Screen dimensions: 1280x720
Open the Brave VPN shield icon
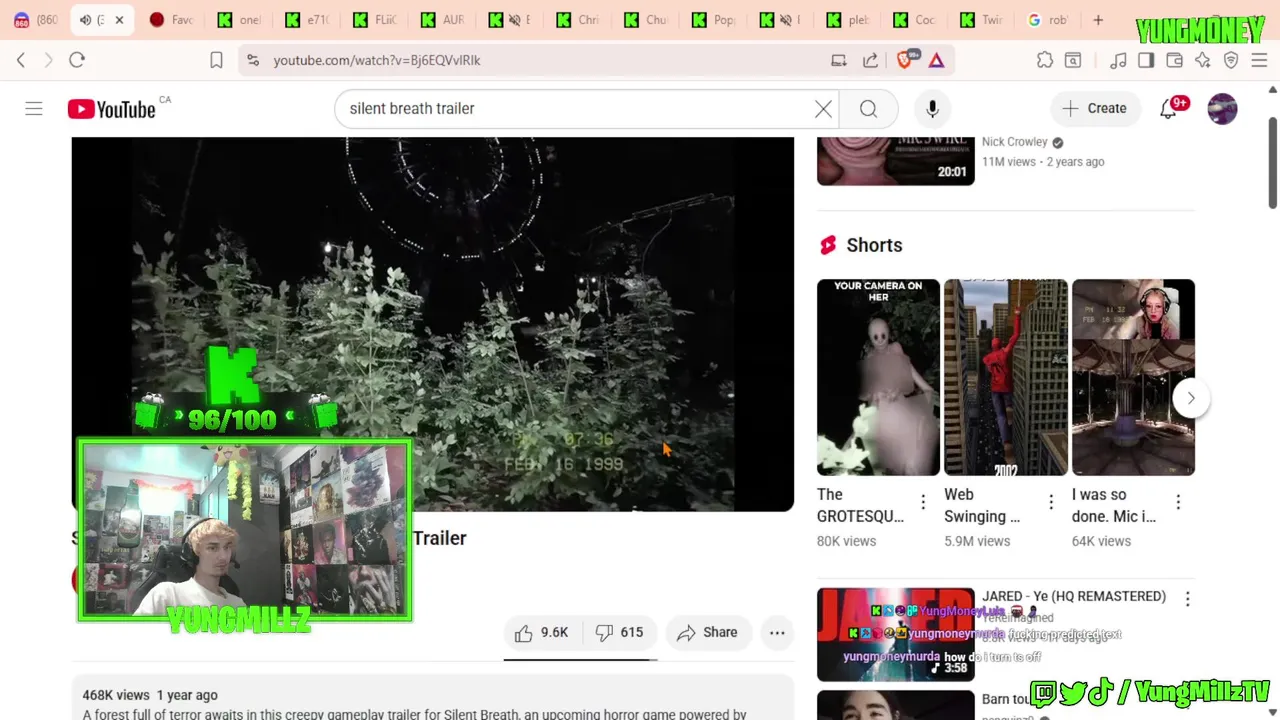coord(1231,60)
